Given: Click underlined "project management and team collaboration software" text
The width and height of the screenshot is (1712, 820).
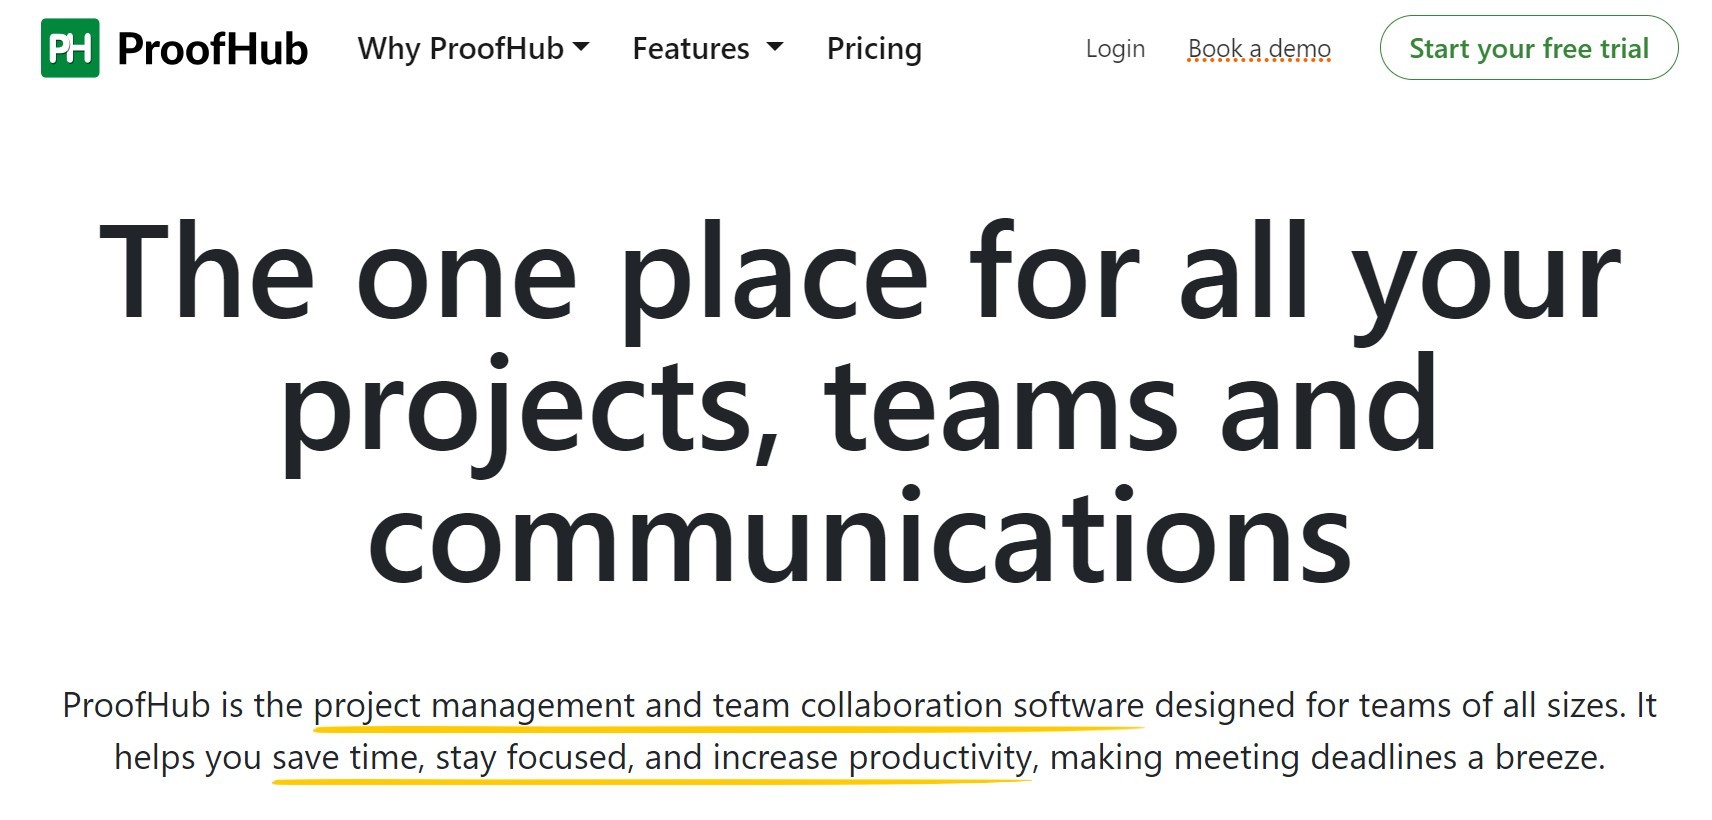Looking at the screenshot, I should tap(728, 706).
